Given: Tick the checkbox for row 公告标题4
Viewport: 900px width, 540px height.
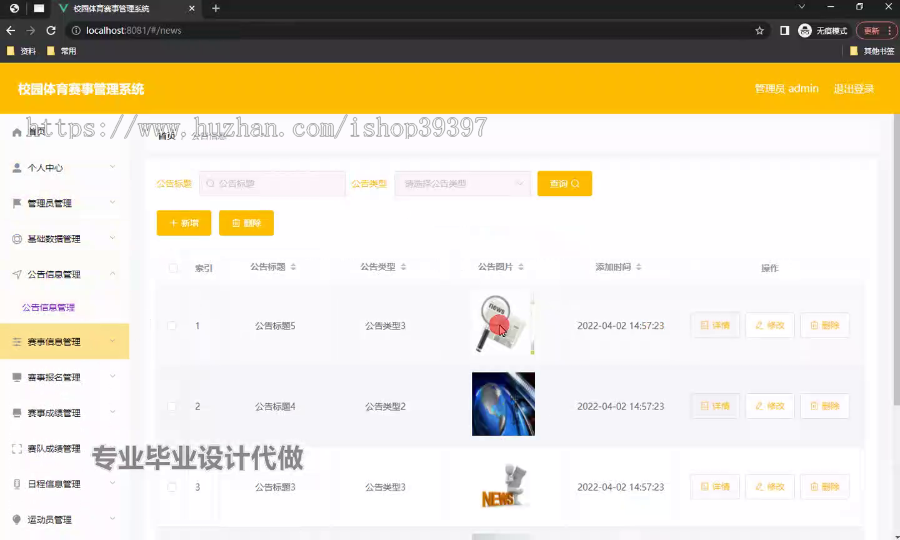Looking at the screenshot, I should point(172,406).
